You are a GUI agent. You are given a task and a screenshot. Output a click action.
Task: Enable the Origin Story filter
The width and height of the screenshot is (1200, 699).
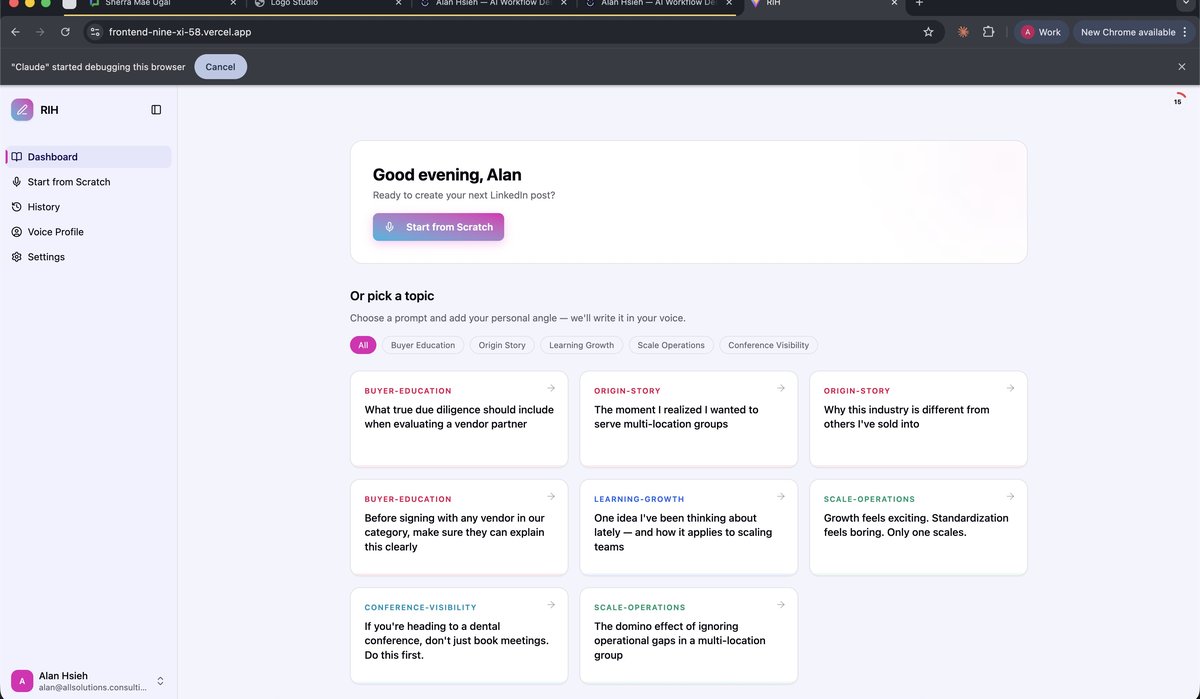501,344
